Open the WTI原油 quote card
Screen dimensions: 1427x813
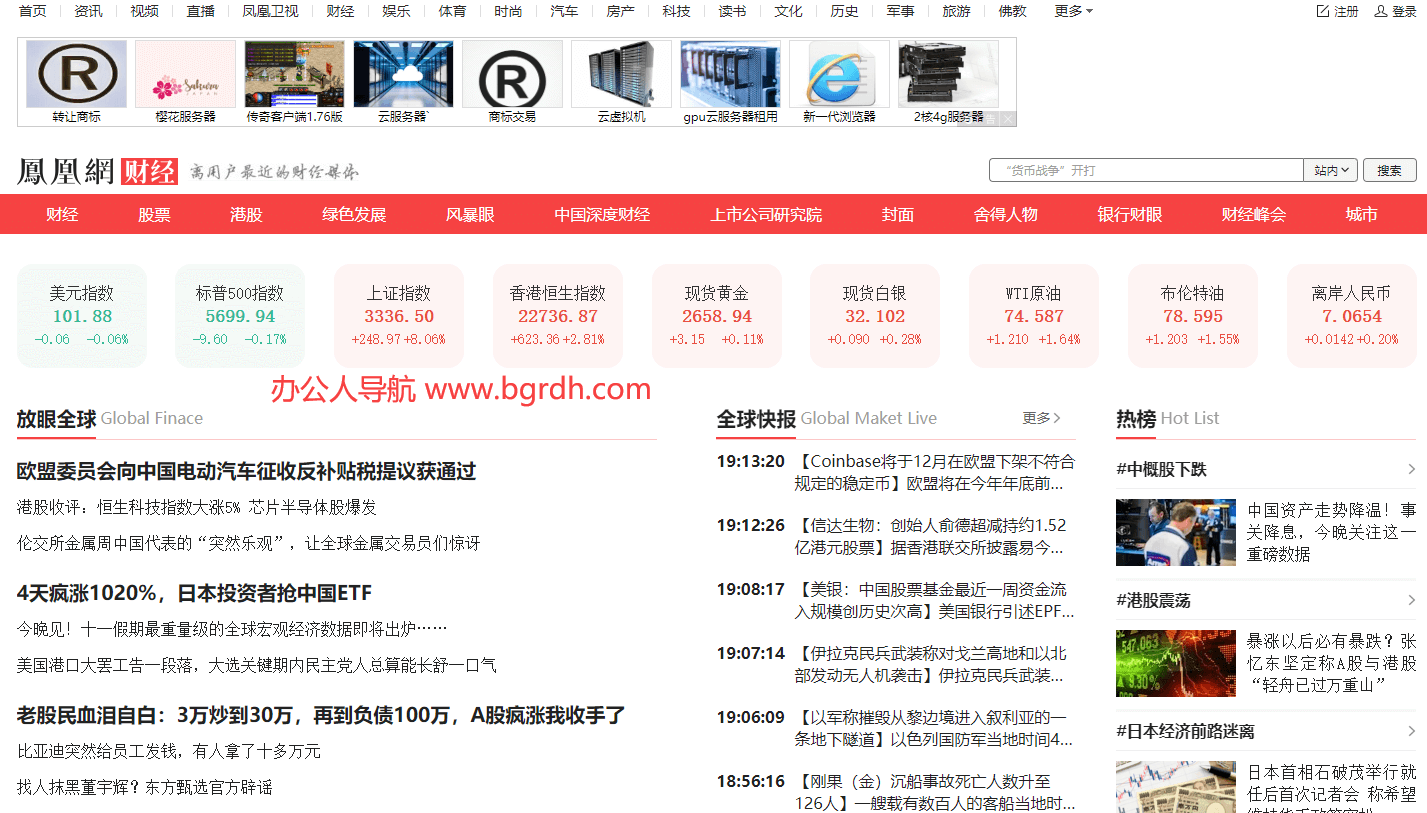tap(1034, 316)
